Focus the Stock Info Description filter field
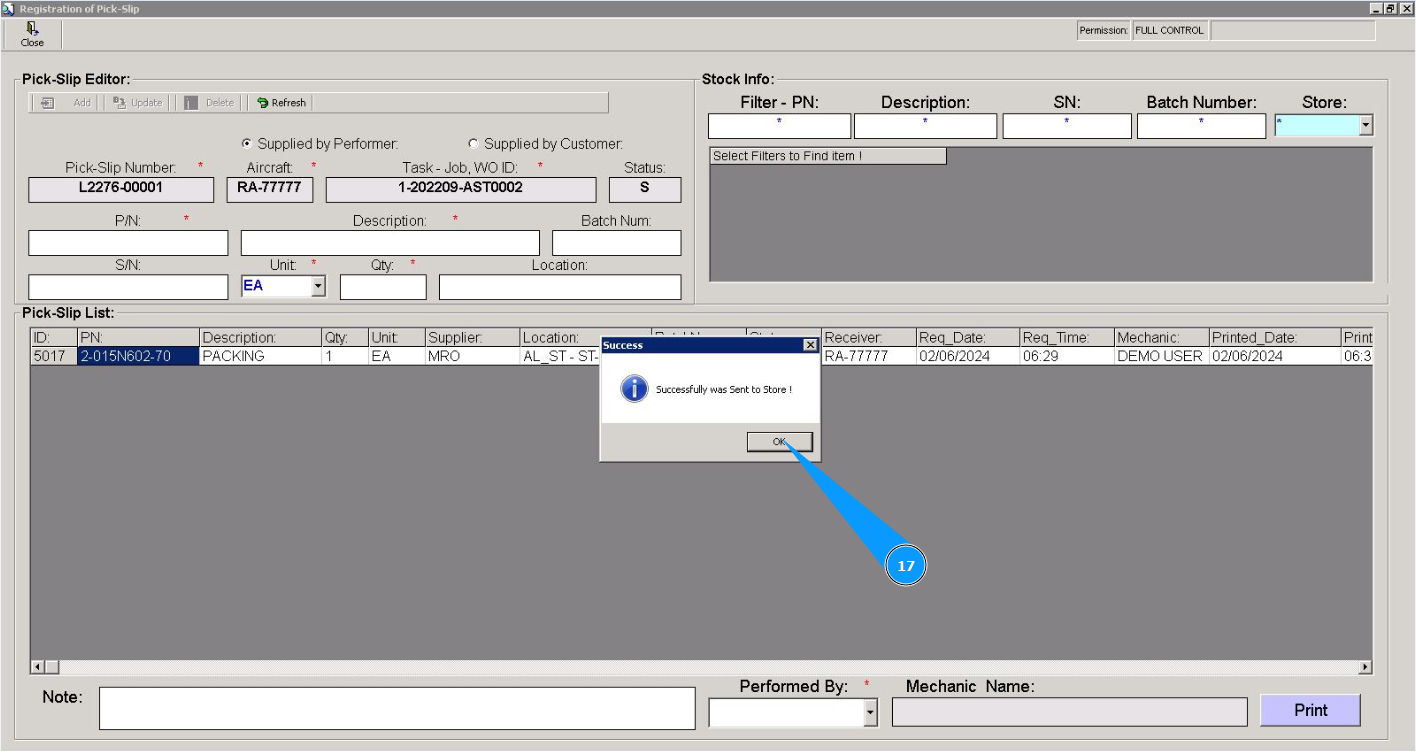 pos(925,126)
